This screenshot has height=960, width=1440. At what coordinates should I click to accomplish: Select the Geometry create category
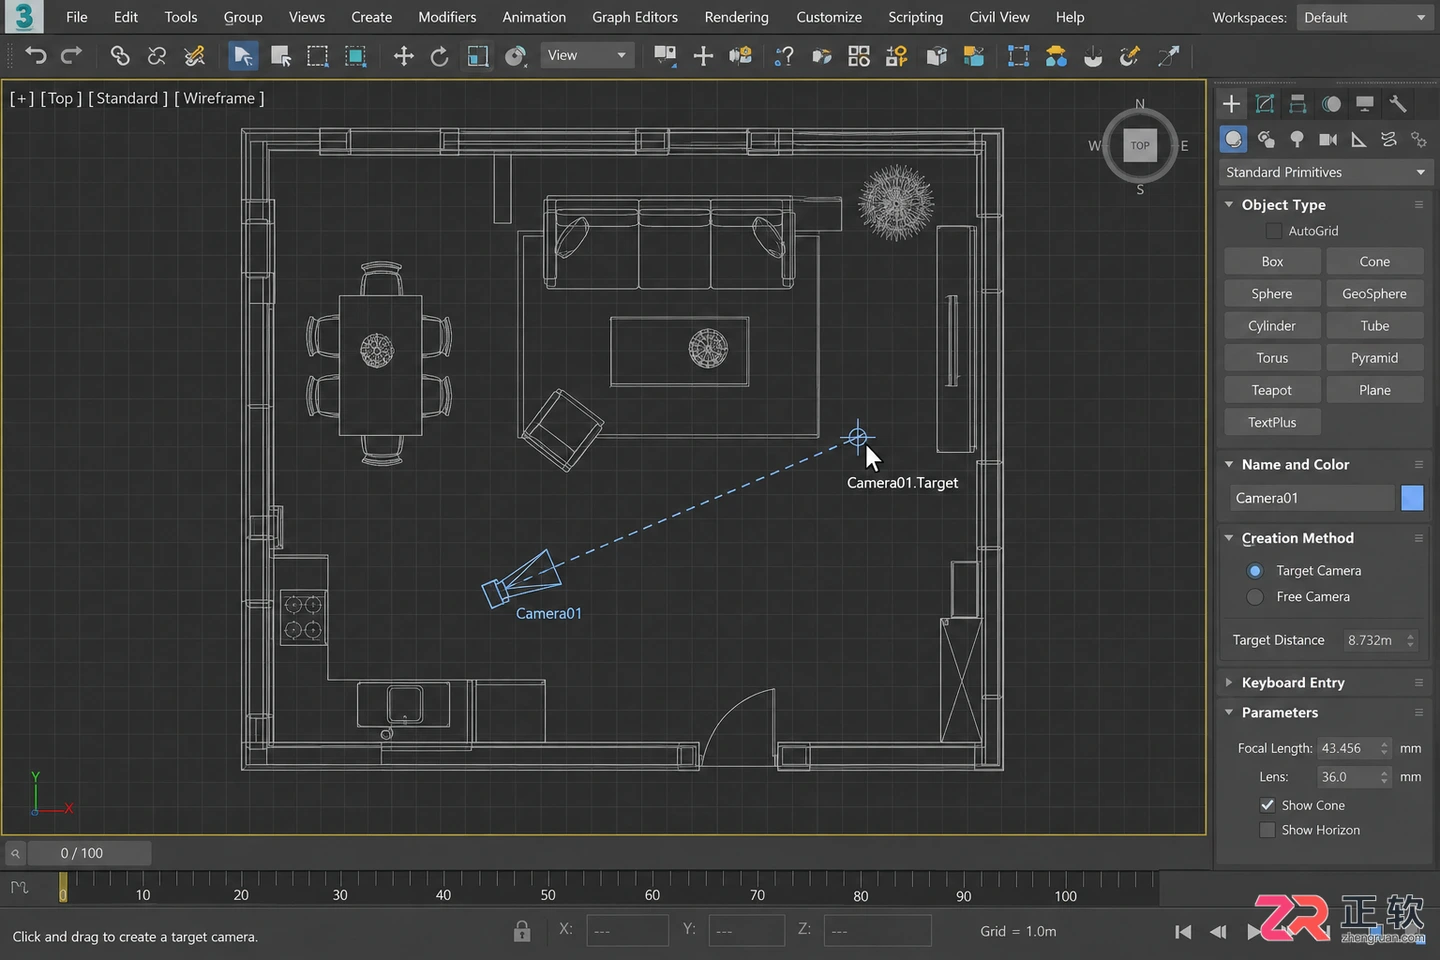click(1234, 139)
